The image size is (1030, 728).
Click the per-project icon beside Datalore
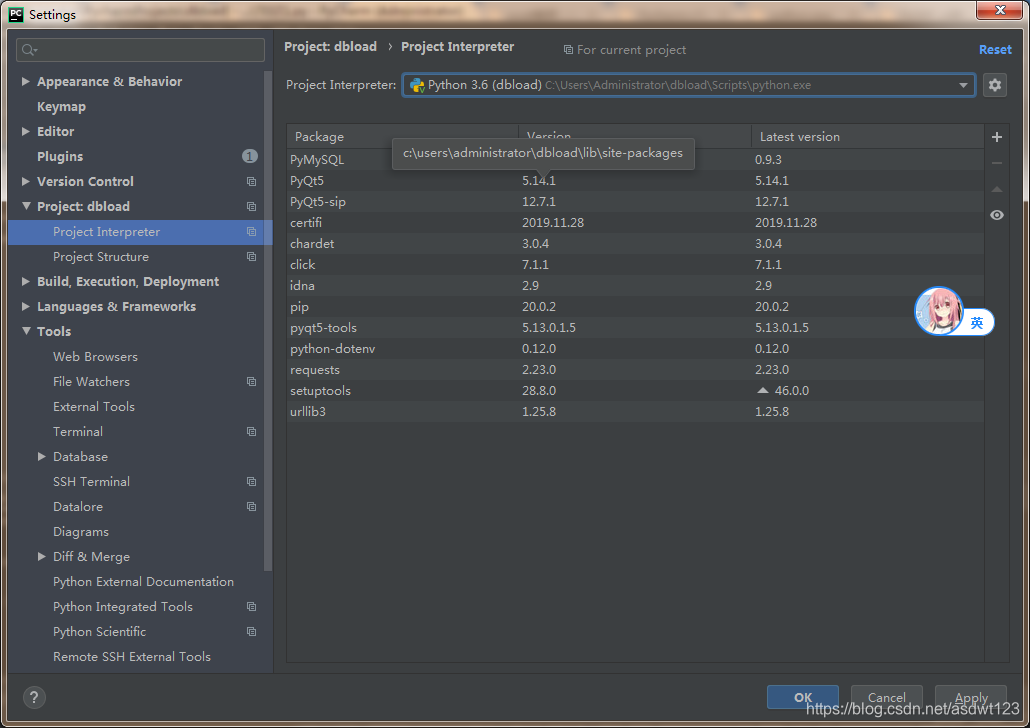coord(251,506)
